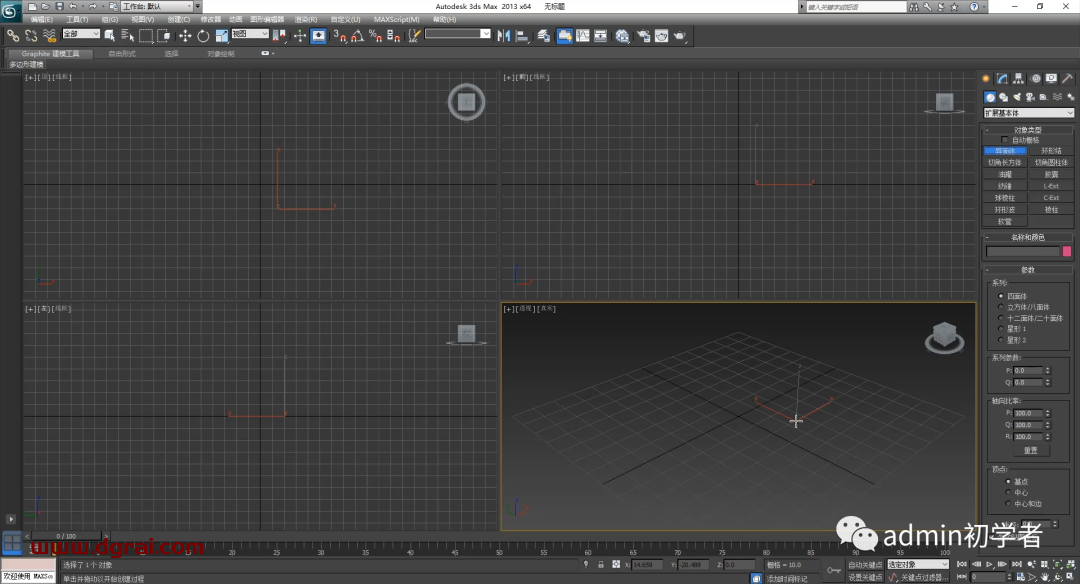Select the 立方体/八面体 radio button
The height and width of the screenshot is (584, 1080).
tap(1001, 307)
